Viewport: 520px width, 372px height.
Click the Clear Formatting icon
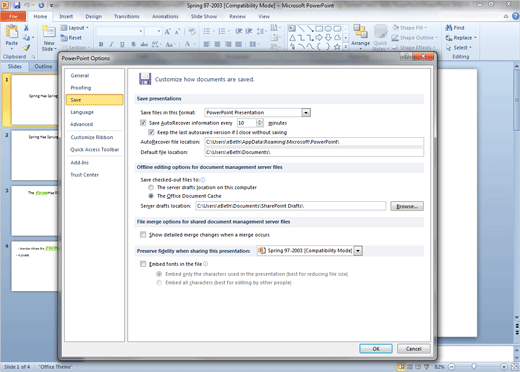click(x=192, y=31)
